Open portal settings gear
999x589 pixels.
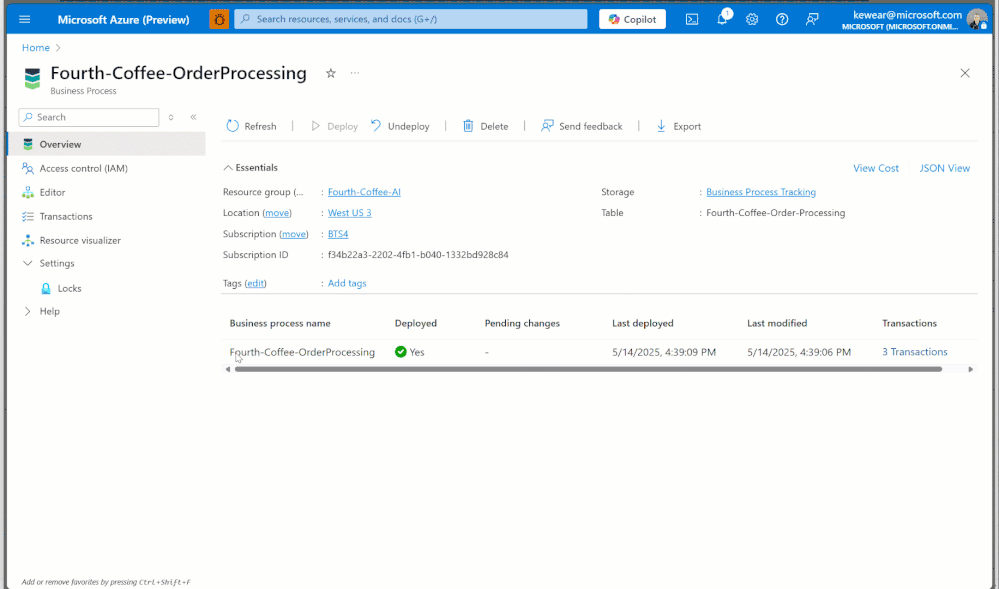click(x=752, y=19)
